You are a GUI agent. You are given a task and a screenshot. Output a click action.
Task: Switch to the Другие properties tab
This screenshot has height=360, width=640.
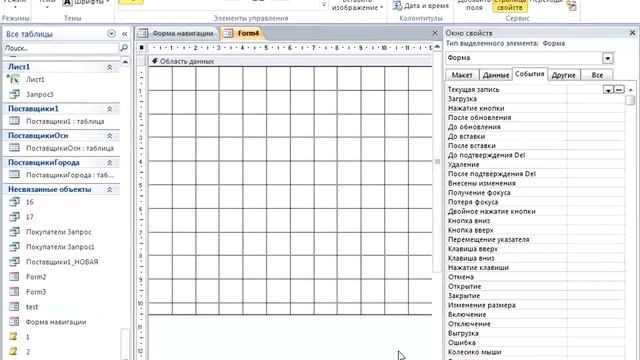564,75
